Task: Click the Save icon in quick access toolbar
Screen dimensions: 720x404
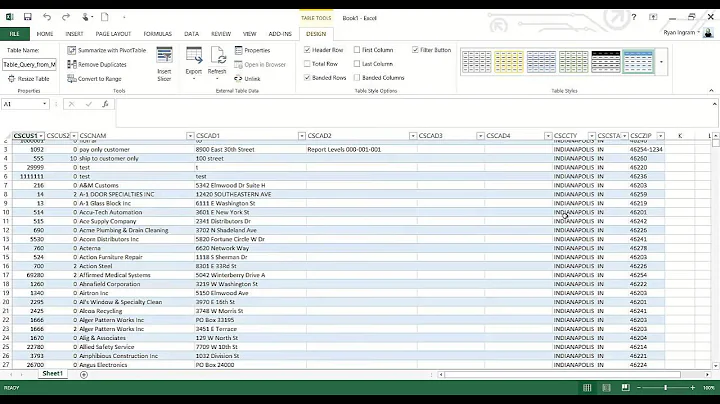Action: (x=28, y=17)
